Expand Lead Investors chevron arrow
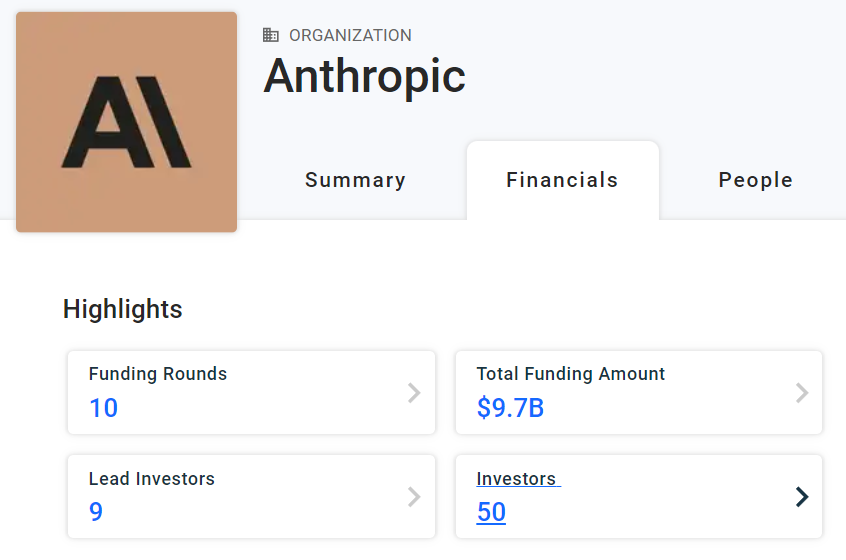The height and width of the screenshot is (560, 846). pos(414,497)
